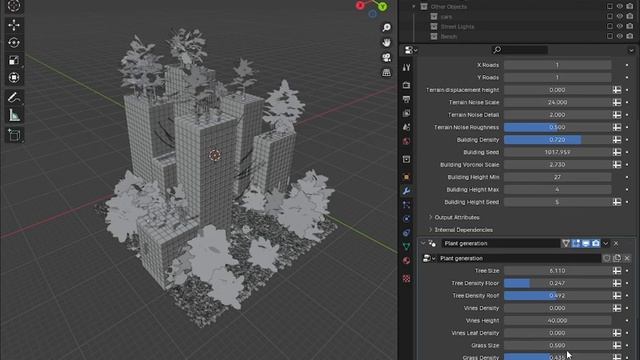Viewport: 640px width, 360px height.
Task: Open the Texture properties checker tab
Action: coord(406,278)
